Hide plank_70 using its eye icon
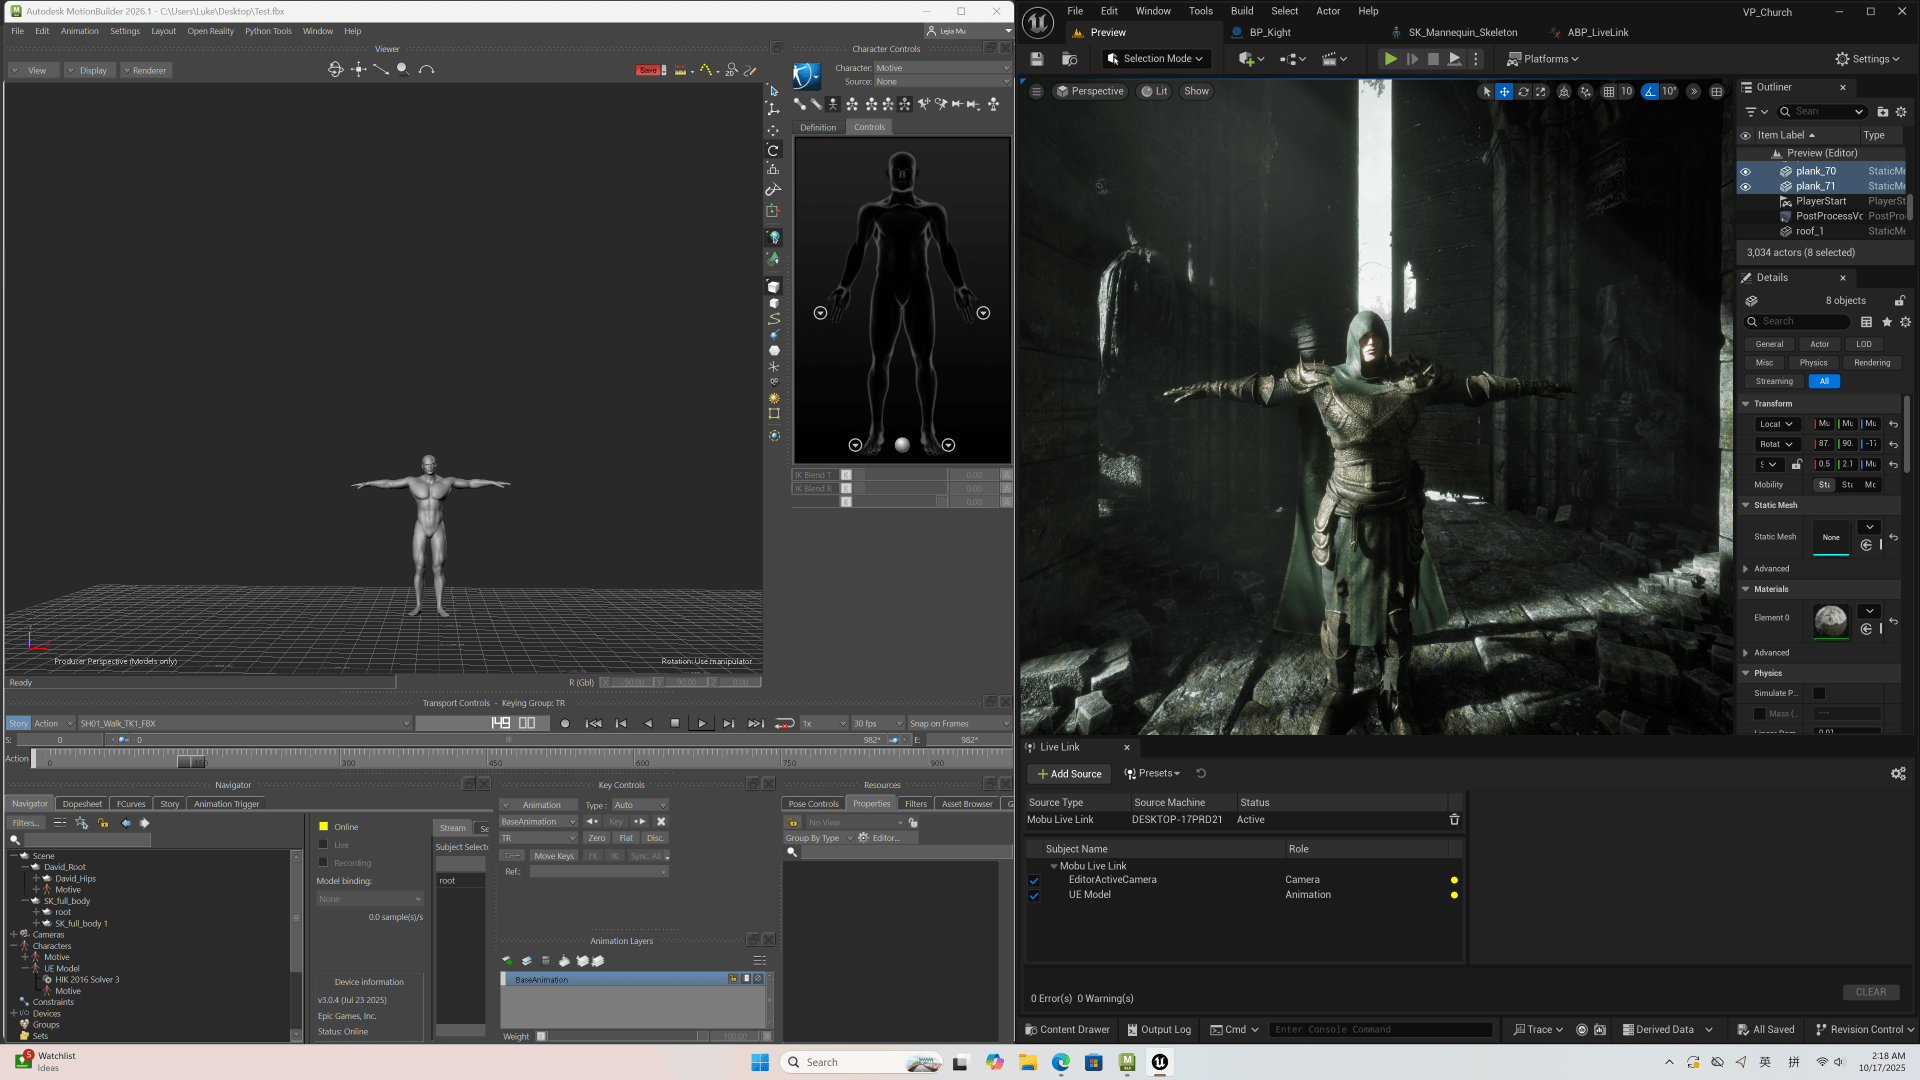 click(1746, 171)
